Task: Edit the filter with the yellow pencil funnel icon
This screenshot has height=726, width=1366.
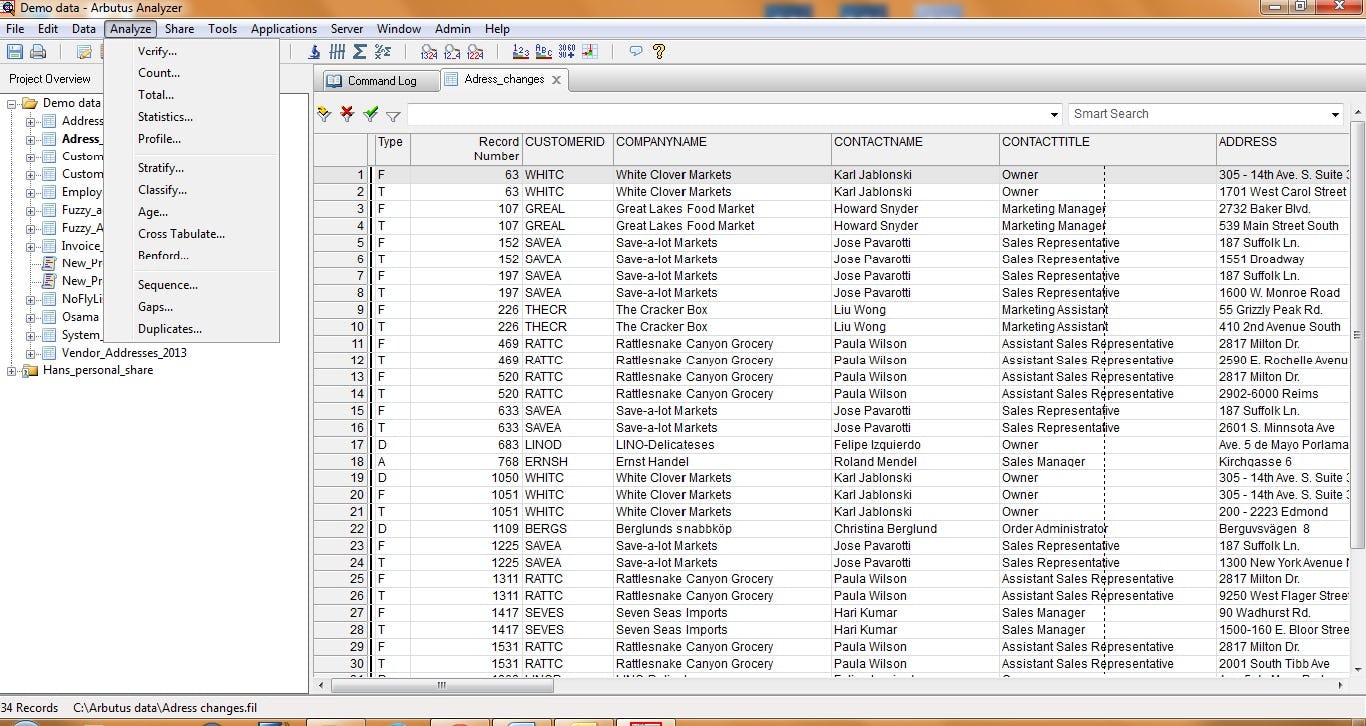Action: [x=322, y=113]
